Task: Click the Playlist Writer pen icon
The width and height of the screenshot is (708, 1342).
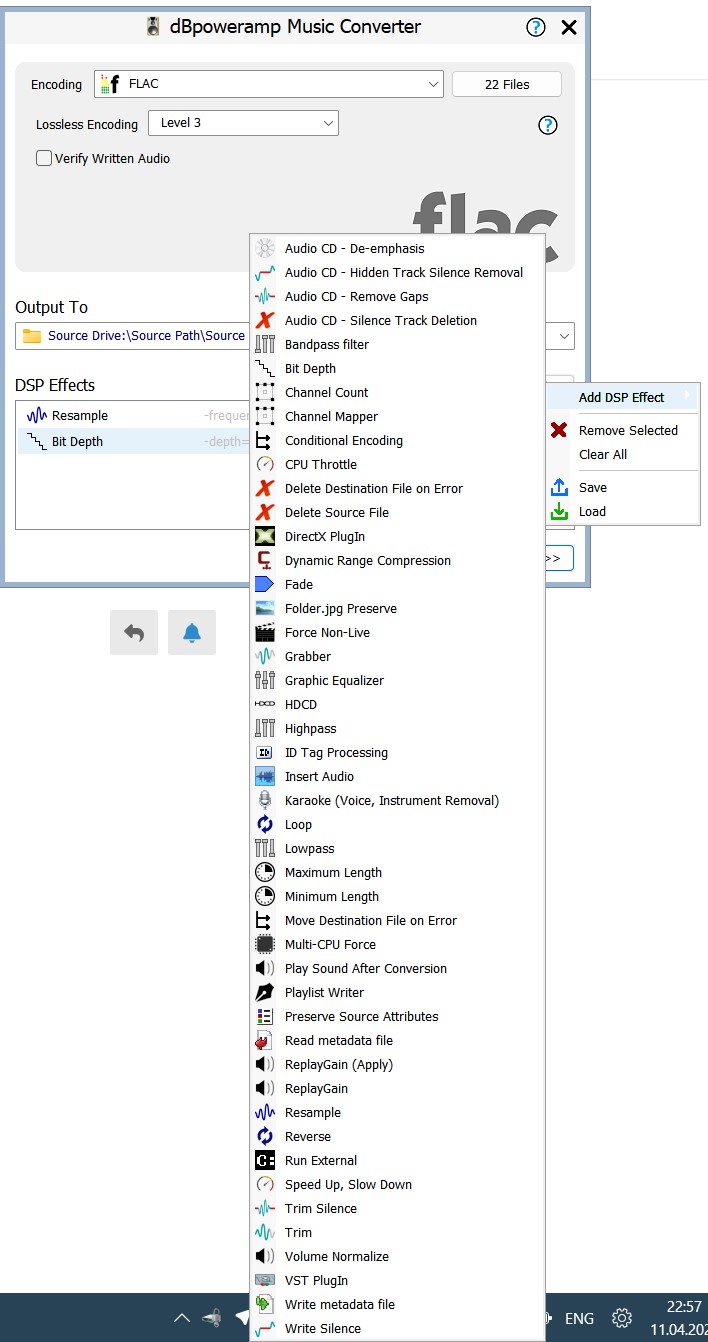Action: click(265, 992)
